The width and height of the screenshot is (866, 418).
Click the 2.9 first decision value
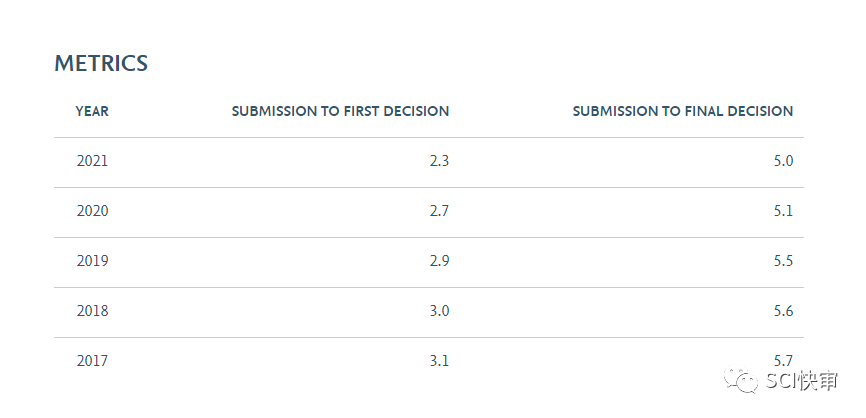pyautogui.click(x=439, y=261)
